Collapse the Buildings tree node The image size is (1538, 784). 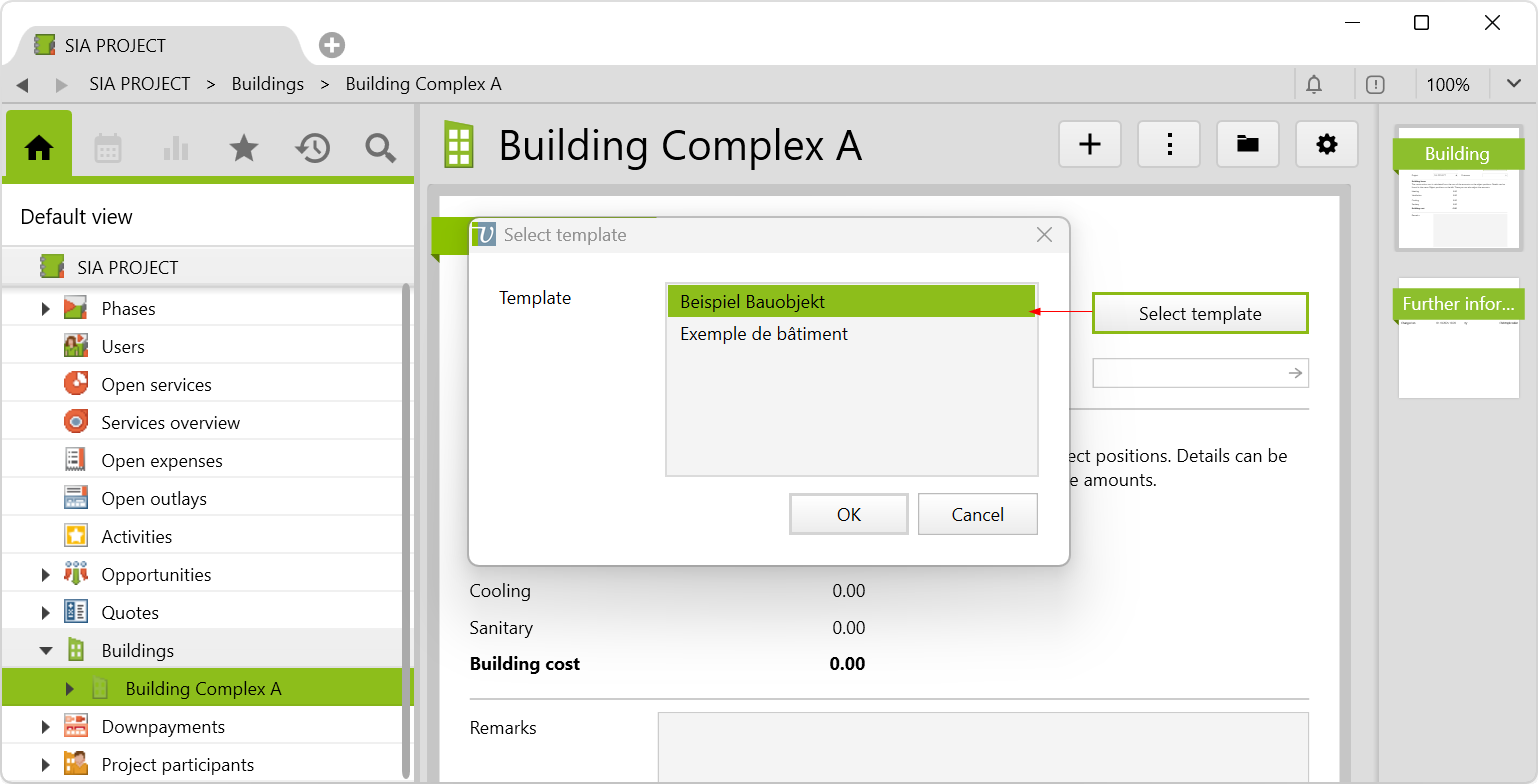coord(45,651)
